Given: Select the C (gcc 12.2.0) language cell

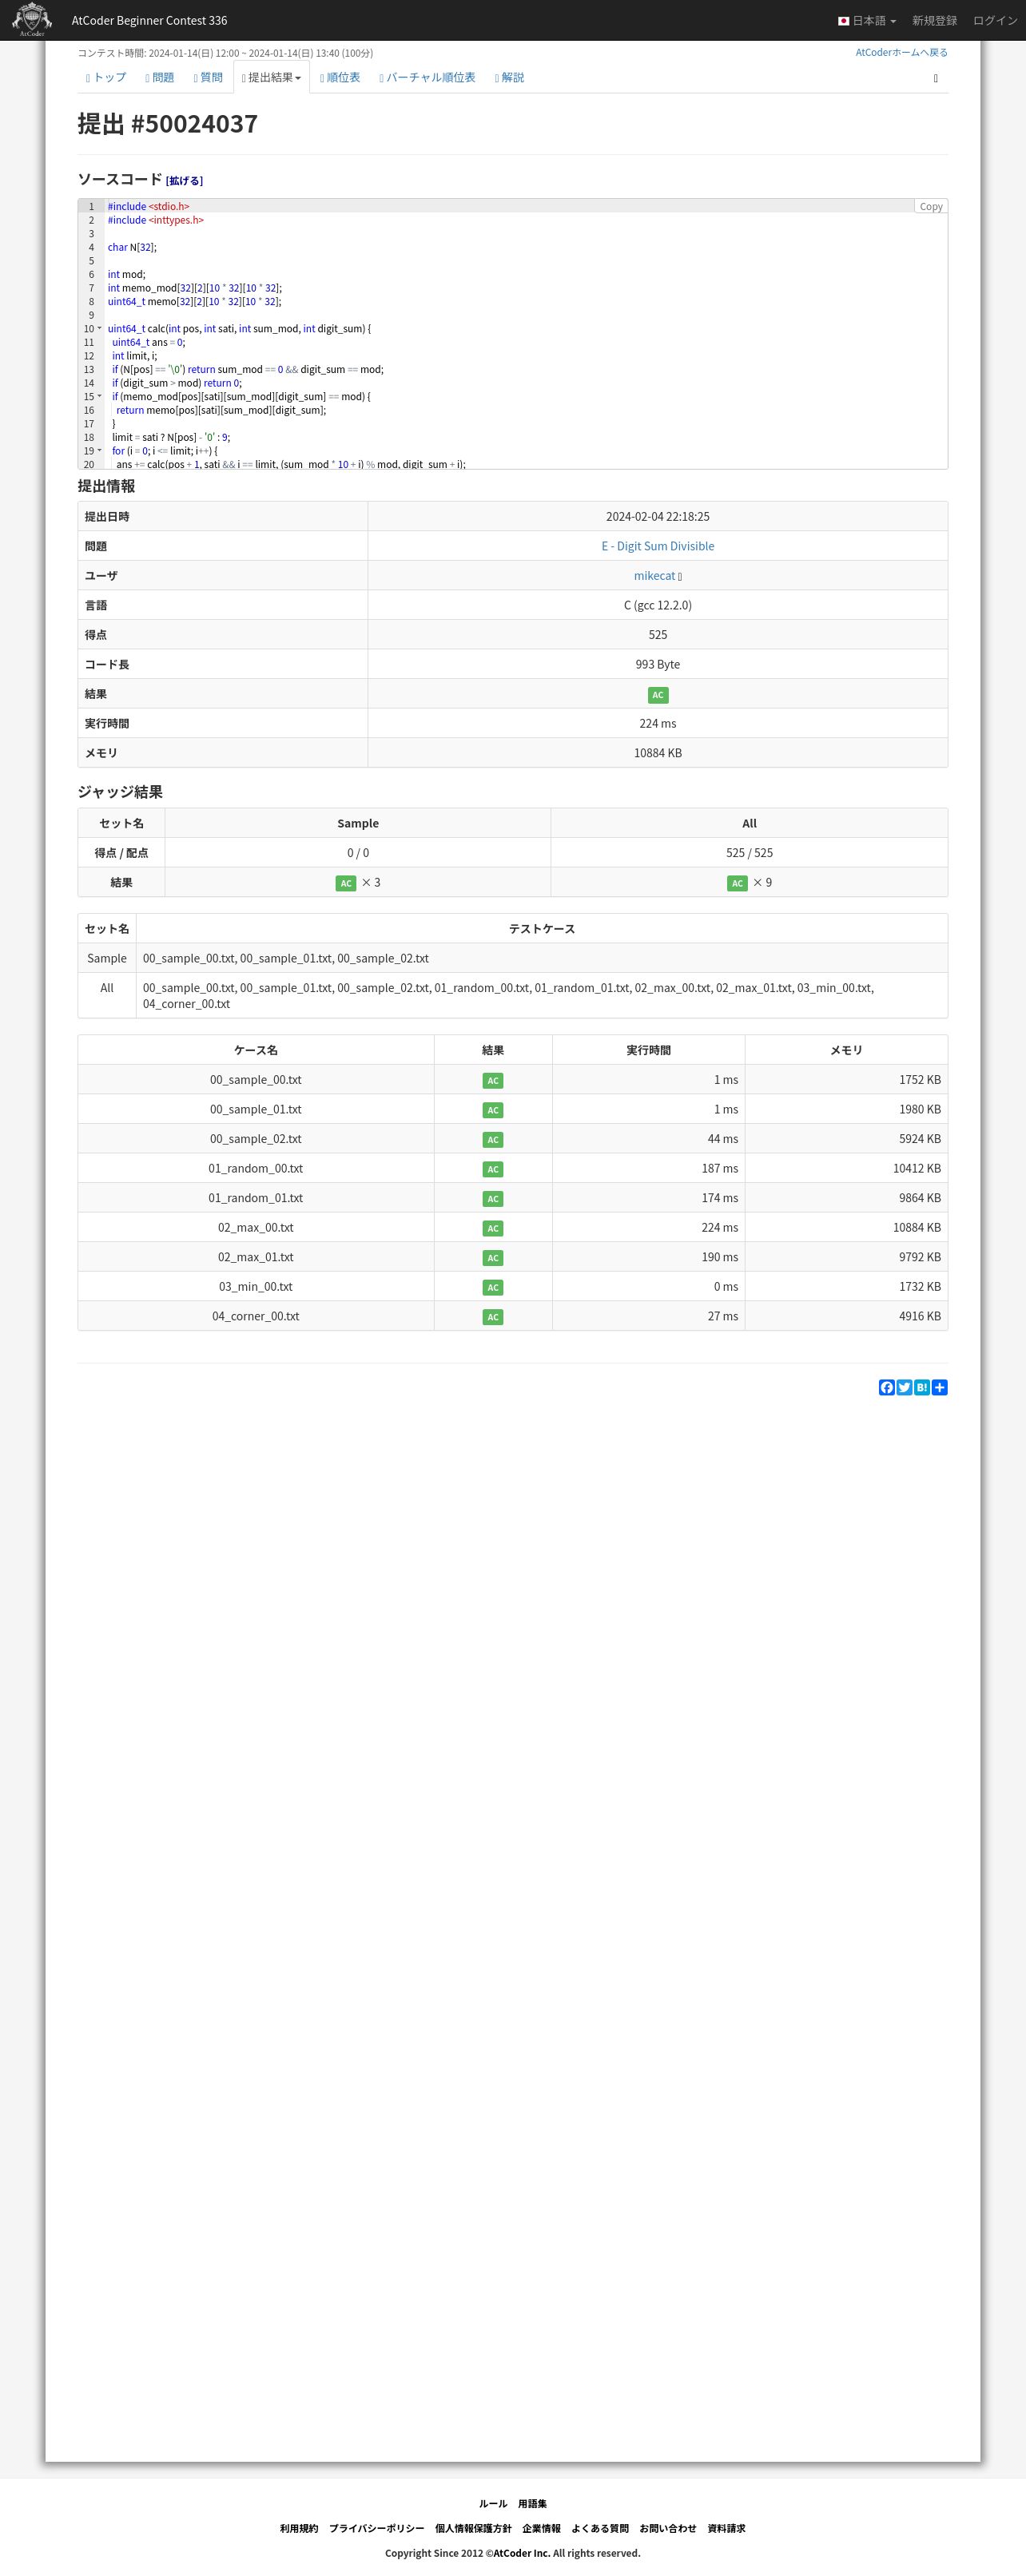Looking at the screenshot, I should (657, 605).
